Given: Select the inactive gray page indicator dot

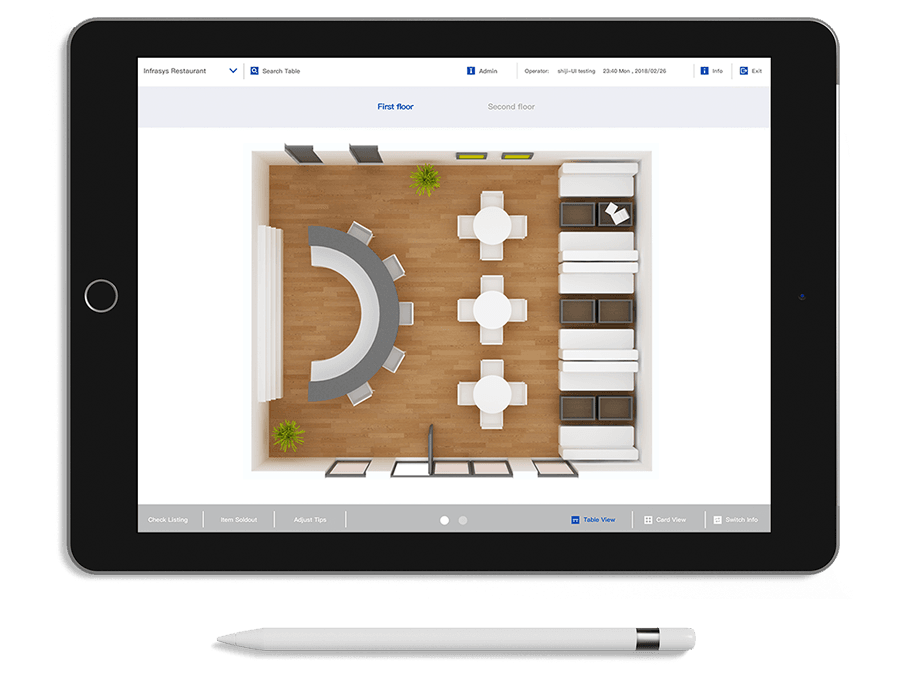Looking at the screenshot, I should pyautogui.click(x=462, y=520).
